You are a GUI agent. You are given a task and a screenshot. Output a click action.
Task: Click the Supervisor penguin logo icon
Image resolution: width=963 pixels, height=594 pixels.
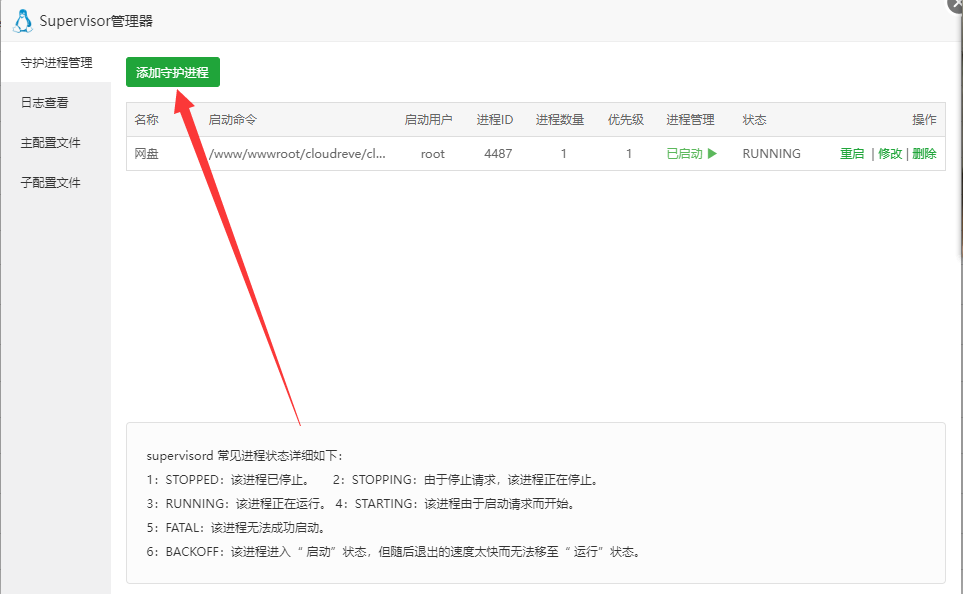[x=23, y=21]
